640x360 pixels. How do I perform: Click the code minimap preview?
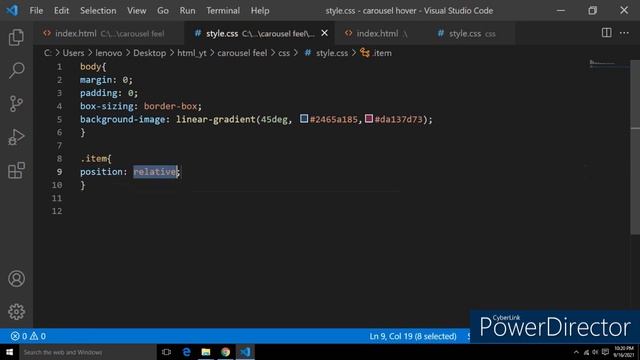pyautogui.click(x=602, y=63)
